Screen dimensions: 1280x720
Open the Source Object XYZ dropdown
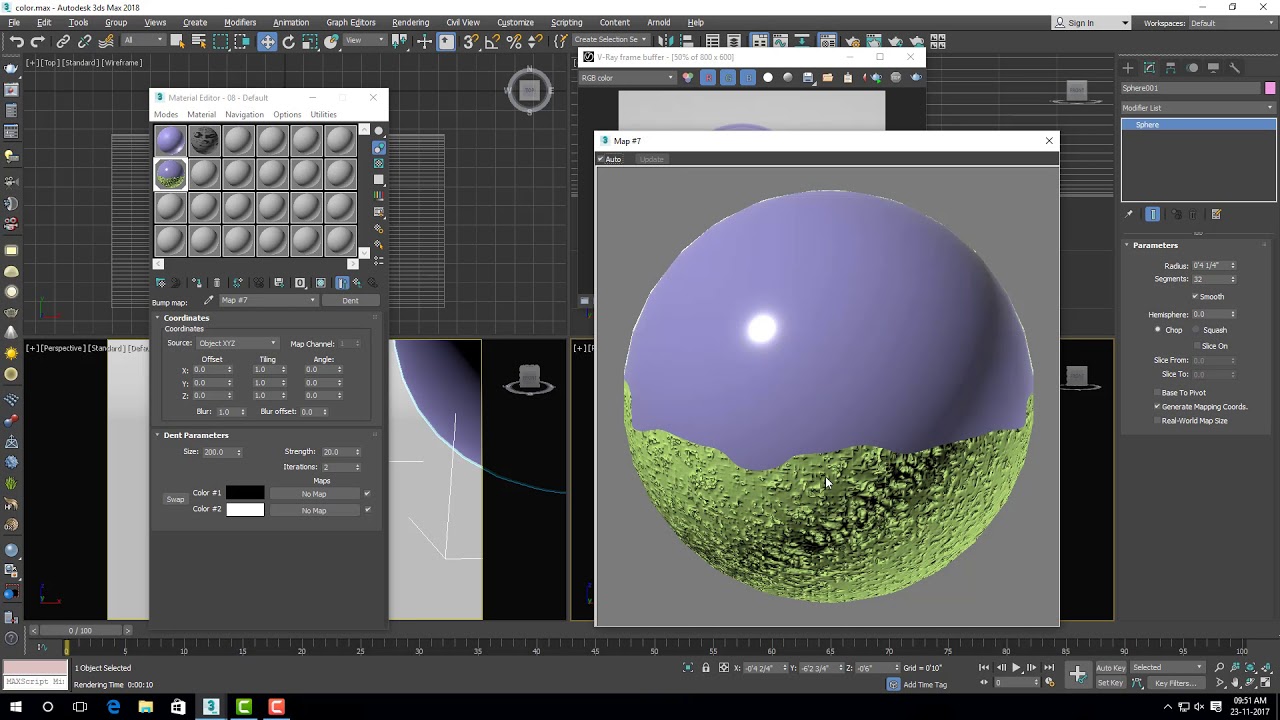click(237, 343)
